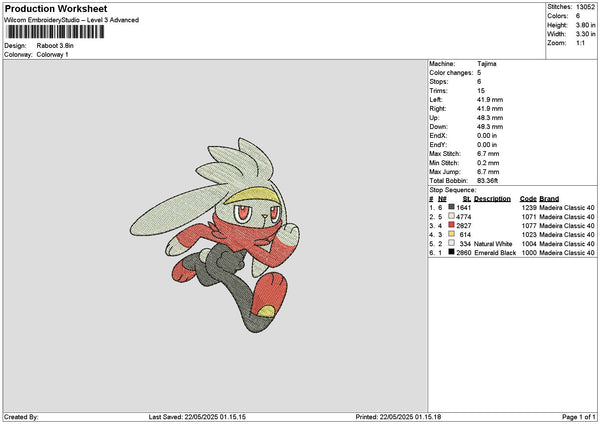The height and width of the screenshot is (424, 600).
Task: Click the Natural White description
Action: click(493, 244)
